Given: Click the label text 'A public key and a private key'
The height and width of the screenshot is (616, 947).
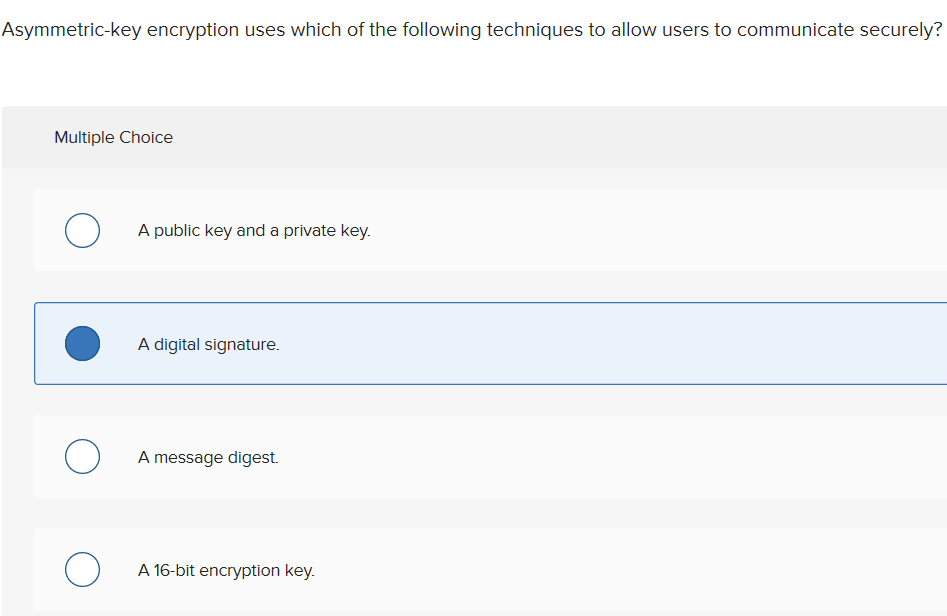Looking at the screenshot, I should point(254,230).
